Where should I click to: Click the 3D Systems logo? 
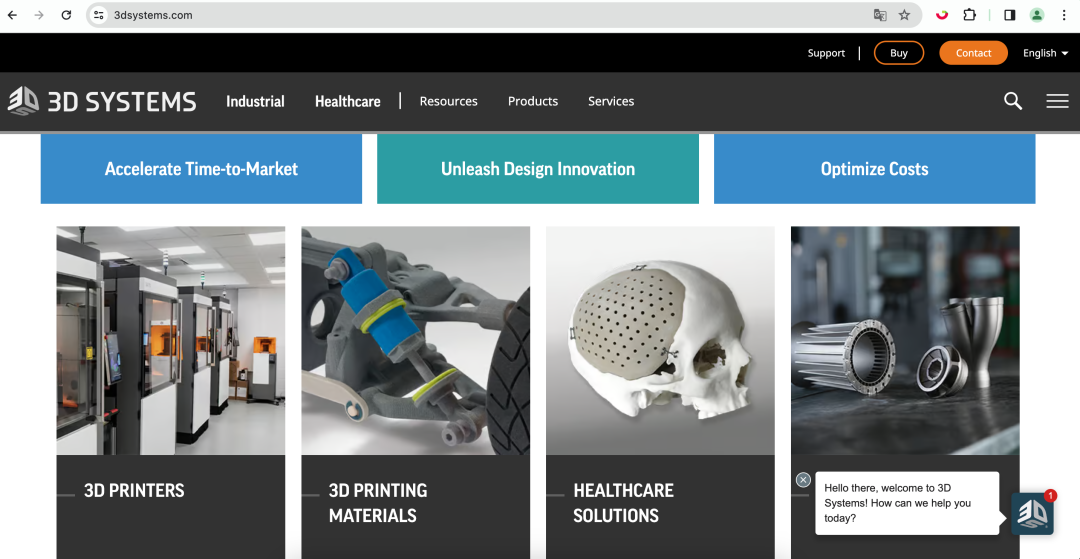102,101
